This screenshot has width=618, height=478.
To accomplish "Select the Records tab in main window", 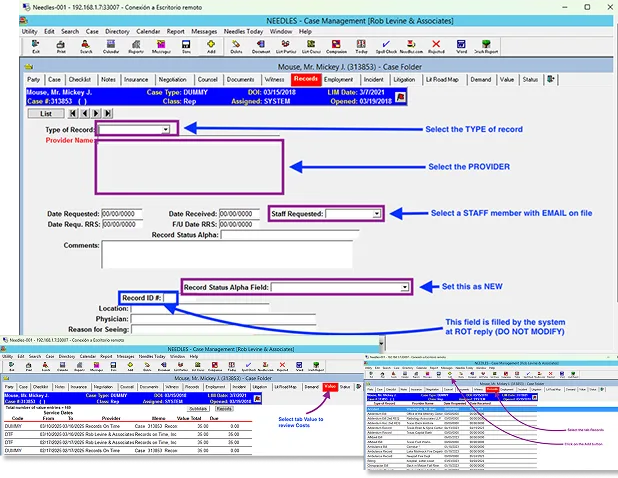I will point(305,79).
